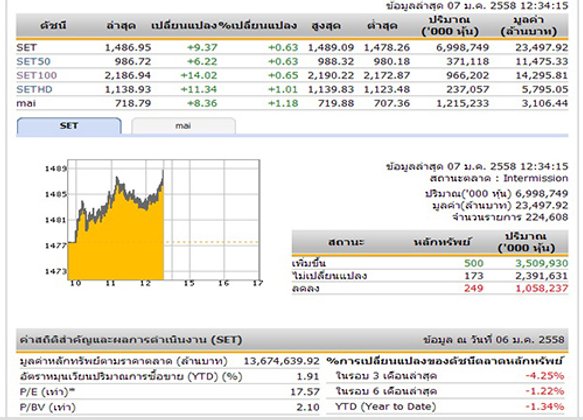The width and height of the screenshot is (583, 420).
Task: Select YTD change value -1.34%
Action: (x=545, y=407)
